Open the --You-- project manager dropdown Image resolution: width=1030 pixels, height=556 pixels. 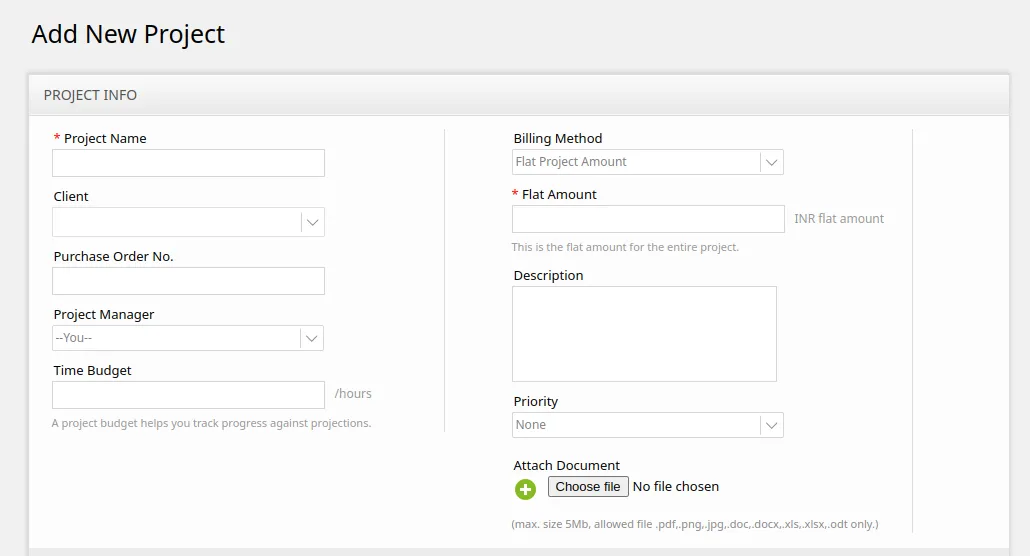188,338
